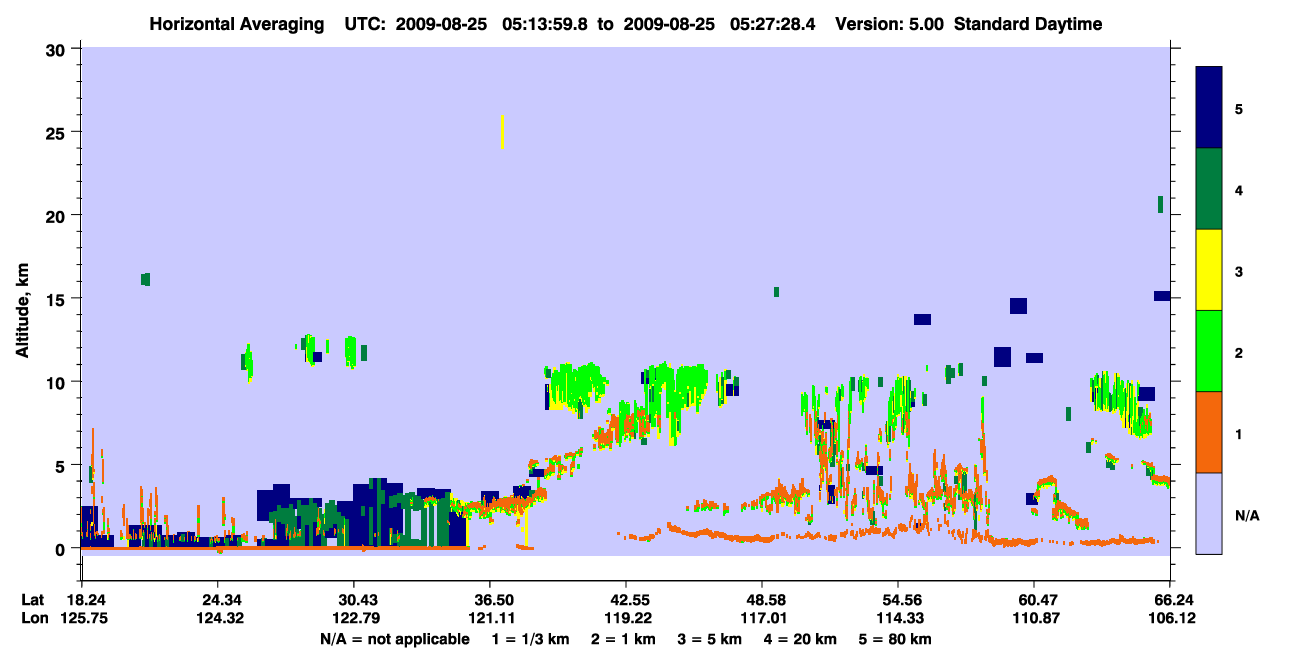The height and width of the screenshot is (667, 1300).
Task: Click the longitude value 106.12
Action: pyautogui.click(x=1170, y=618)
